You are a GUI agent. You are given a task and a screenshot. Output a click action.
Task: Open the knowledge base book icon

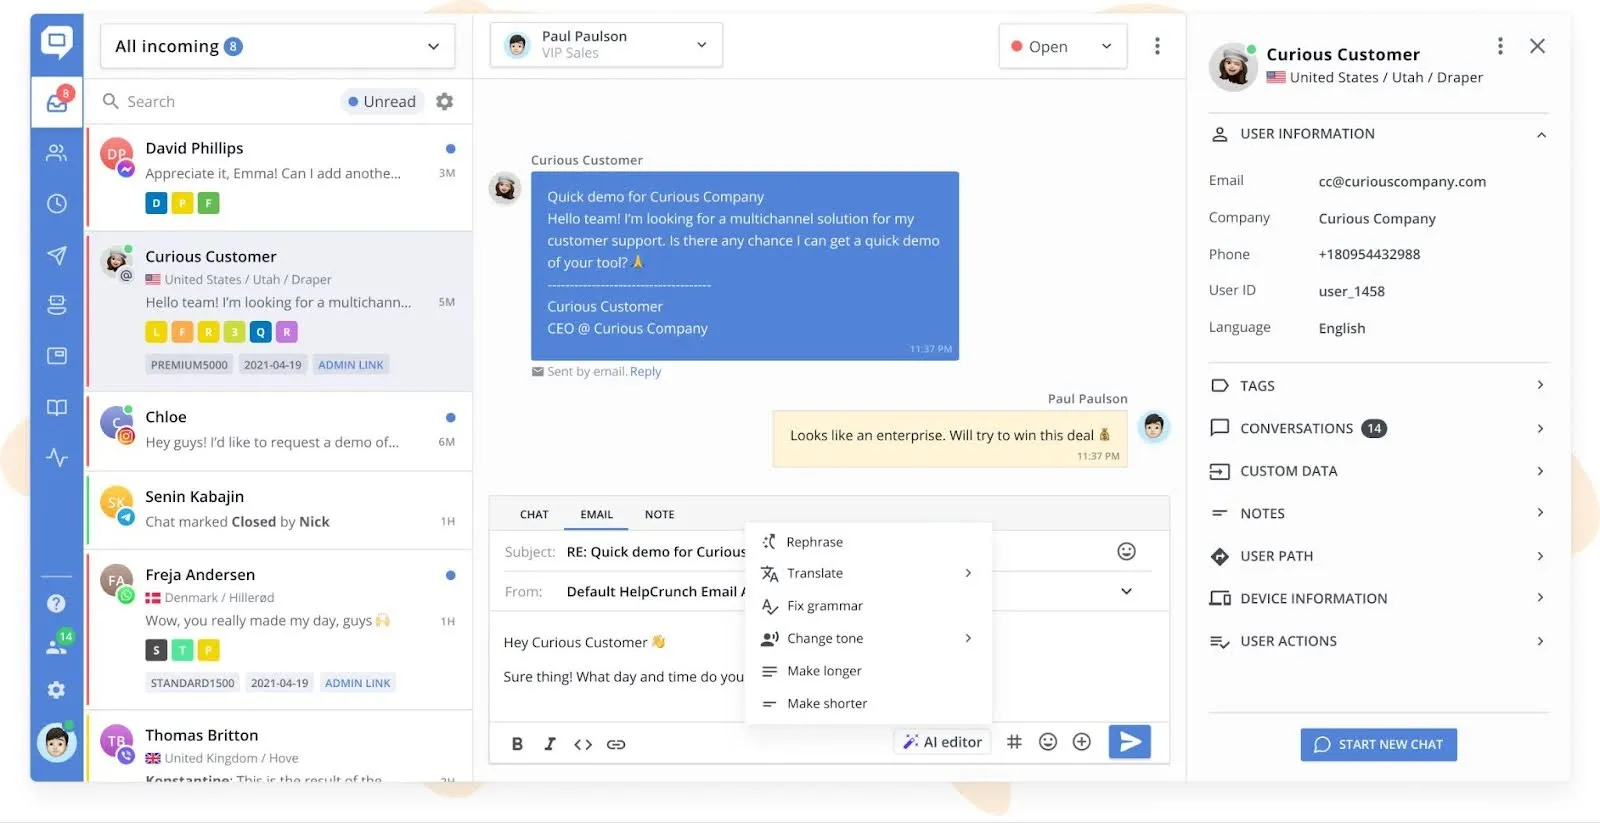click(x=57, y=407)
